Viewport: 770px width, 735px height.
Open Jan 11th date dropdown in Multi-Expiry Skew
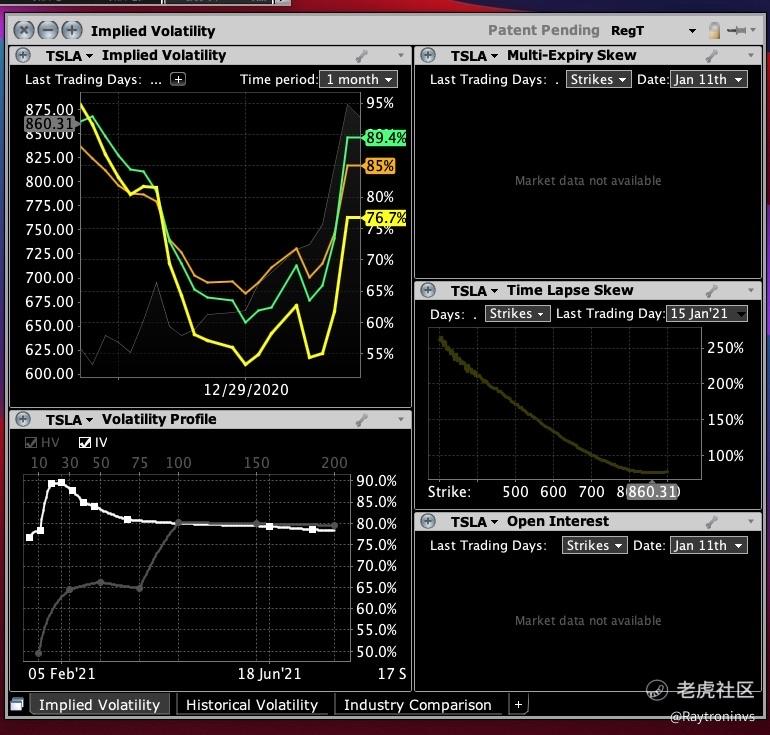[x=709, y=80]
